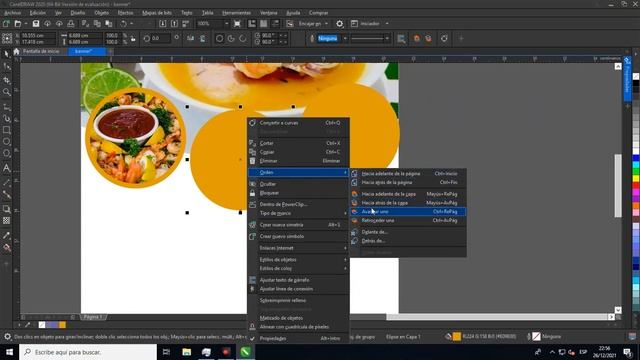
Task: Click the Save icon in the toolbar
Action: (36, 24)
